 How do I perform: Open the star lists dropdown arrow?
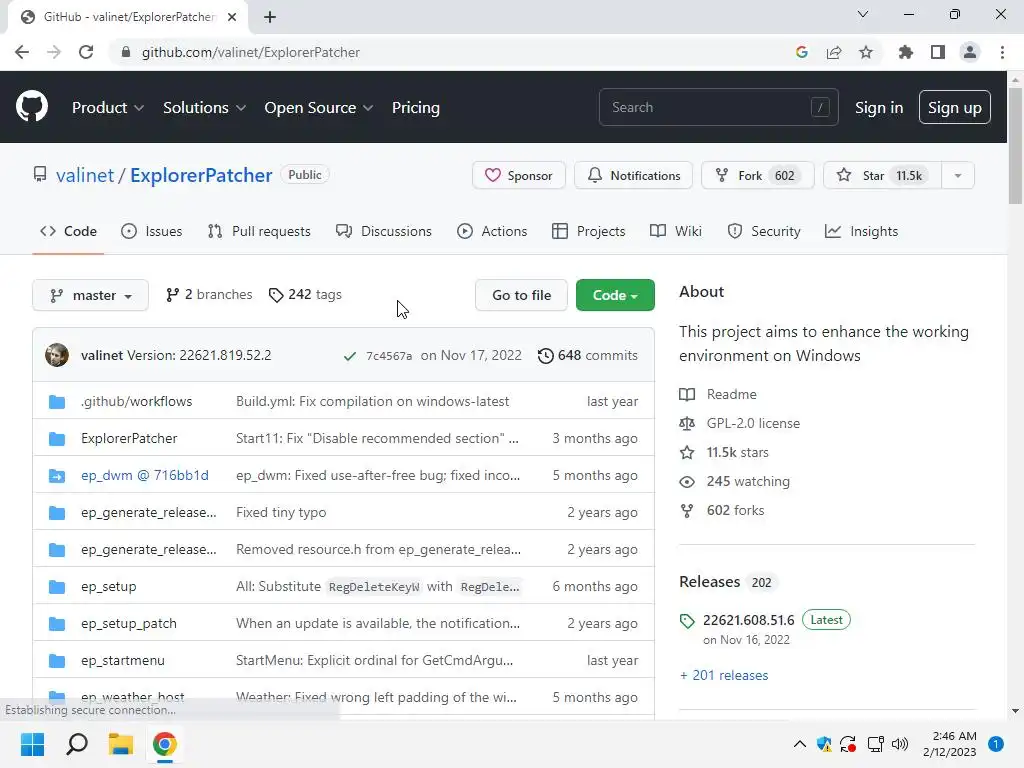(957, 175)
